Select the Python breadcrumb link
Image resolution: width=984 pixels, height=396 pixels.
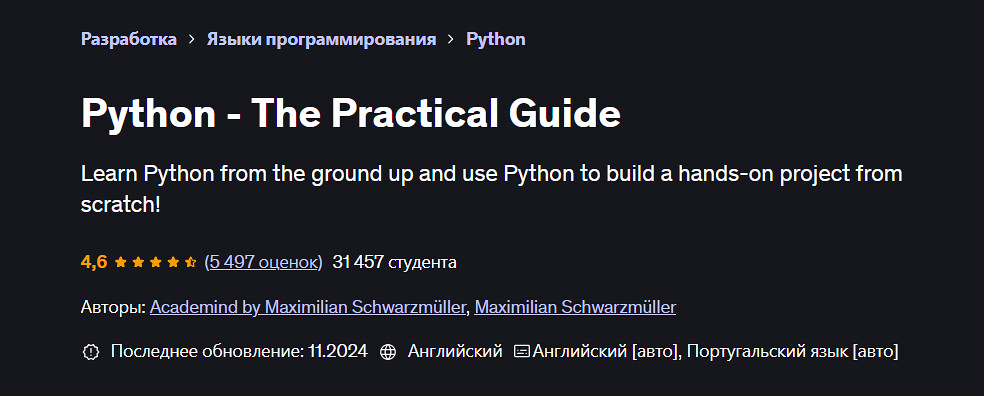point(496,40)
